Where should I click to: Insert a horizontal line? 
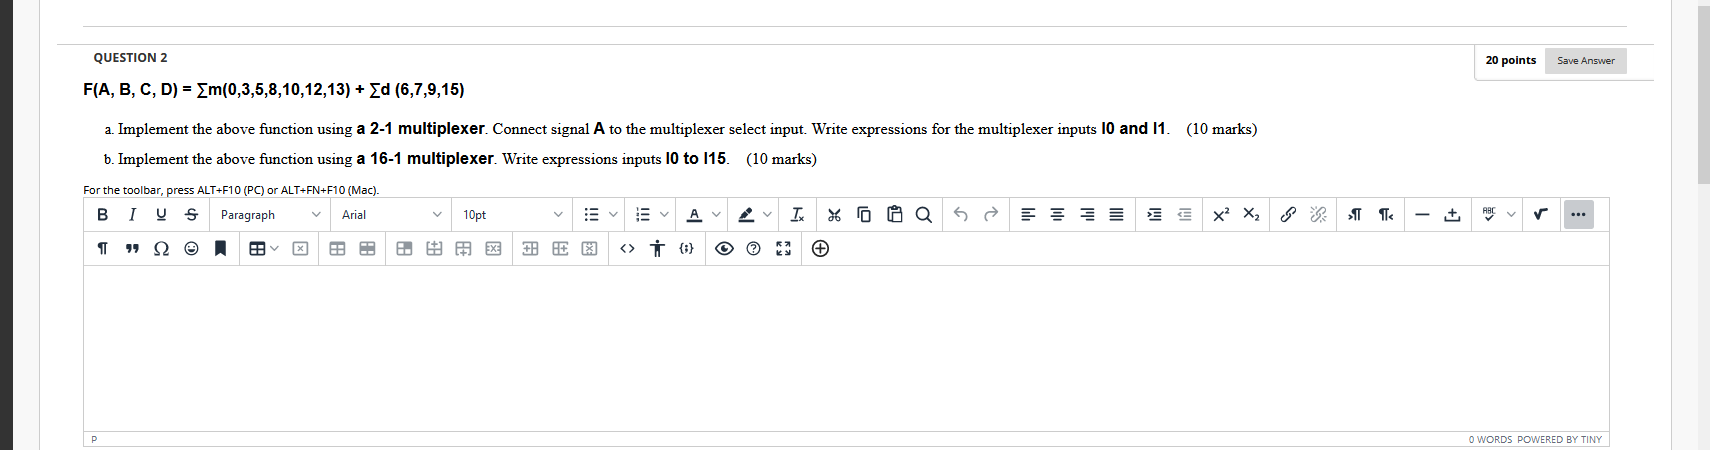tap(1422, 214)
